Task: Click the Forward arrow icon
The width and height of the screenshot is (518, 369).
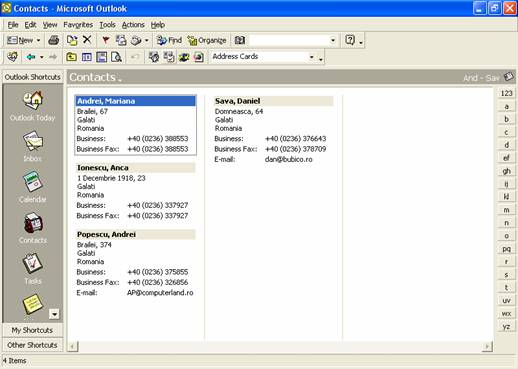Action: coord(53,57)
